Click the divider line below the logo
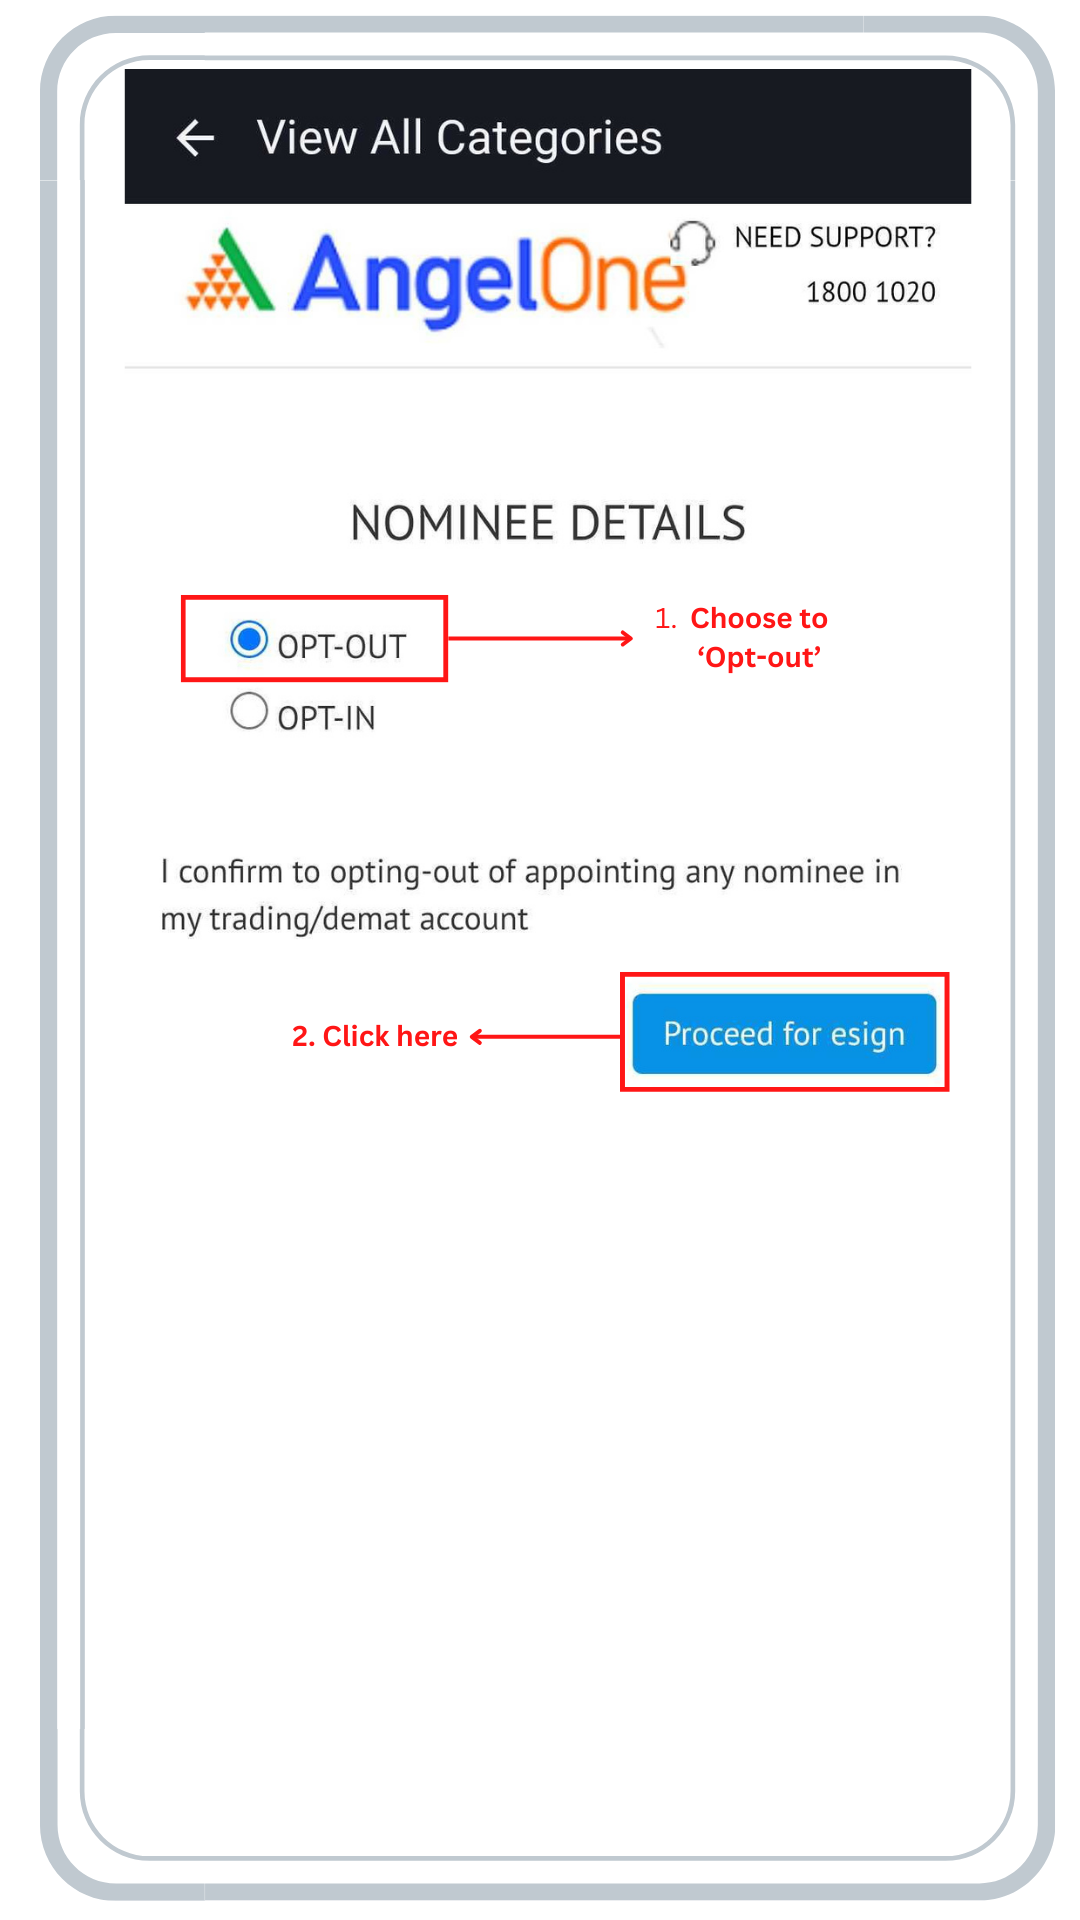 [548, 367]
